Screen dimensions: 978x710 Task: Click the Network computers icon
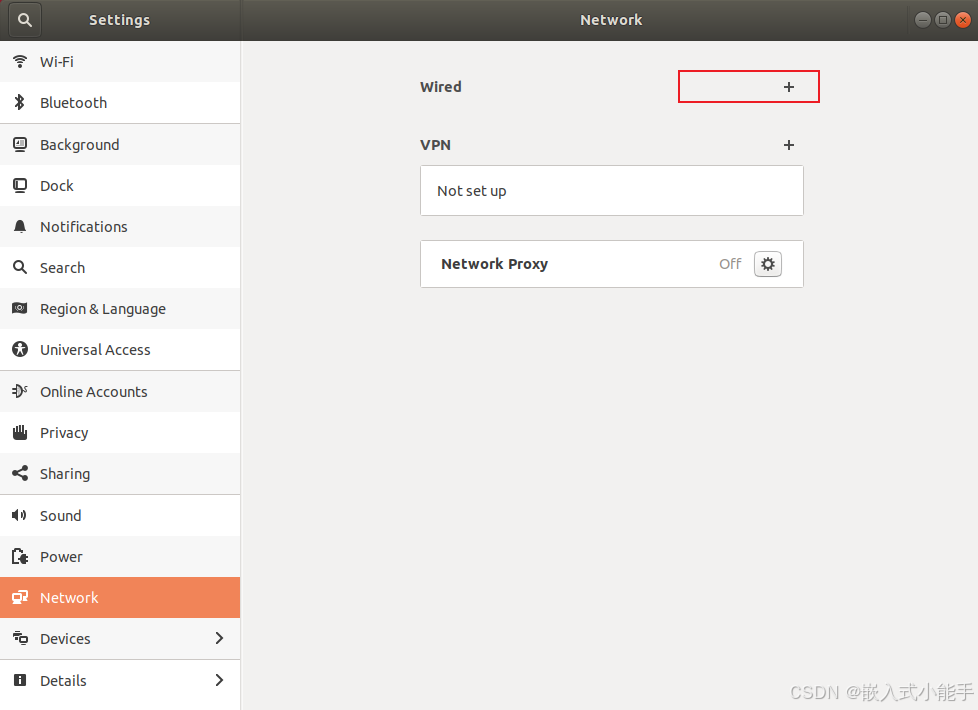(20, 598)
